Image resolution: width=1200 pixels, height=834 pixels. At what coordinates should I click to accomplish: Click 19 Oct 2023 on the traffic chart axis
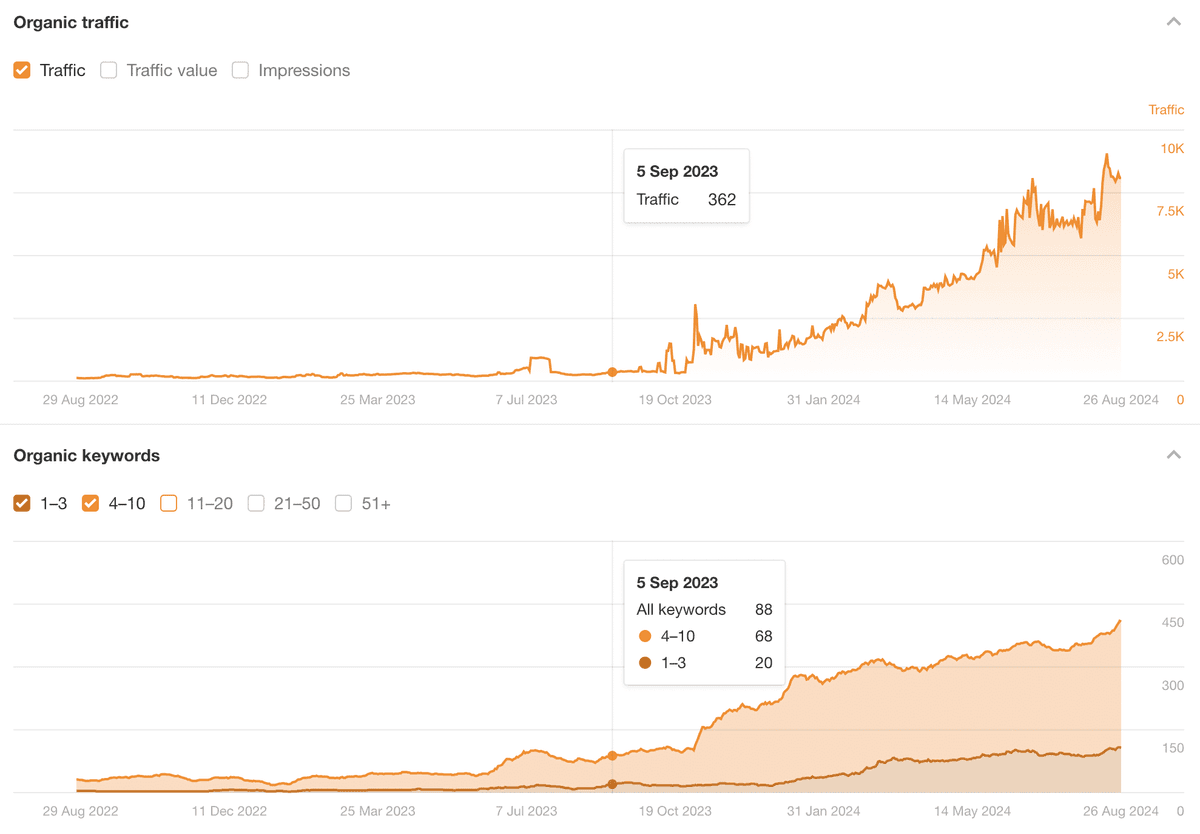click(675, 400)
